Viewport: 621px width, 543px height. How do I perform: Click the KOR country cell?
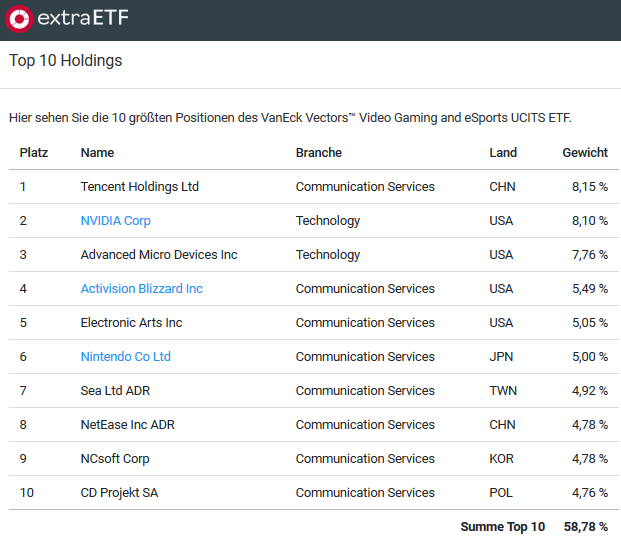(x=501, y=459)
